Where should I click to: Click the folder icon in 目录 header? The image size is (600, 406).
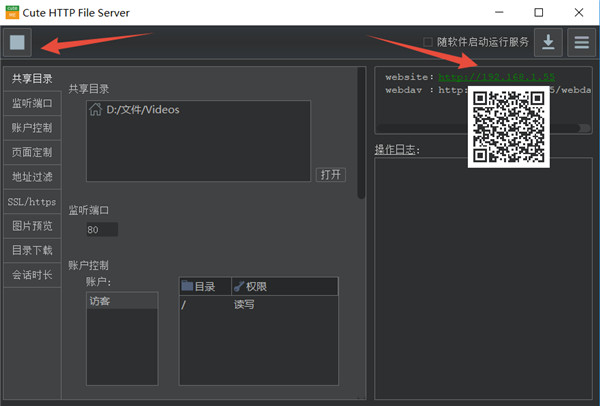click(x=187, y=287)
